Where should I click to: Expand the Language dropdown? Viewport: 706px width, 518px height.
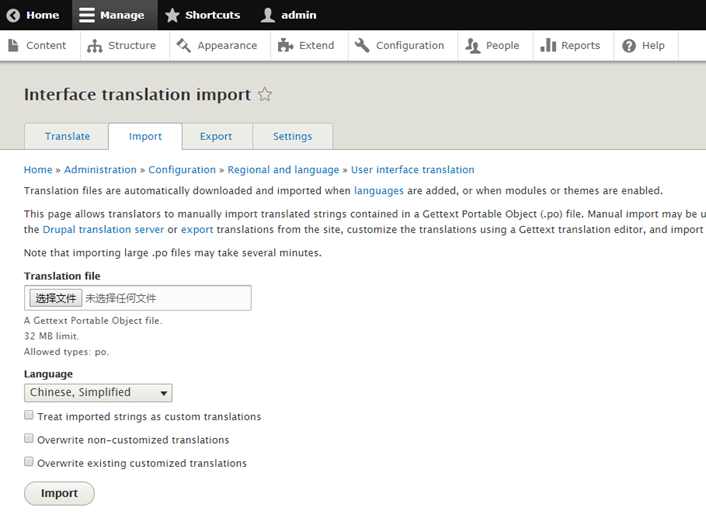point(98,393)
